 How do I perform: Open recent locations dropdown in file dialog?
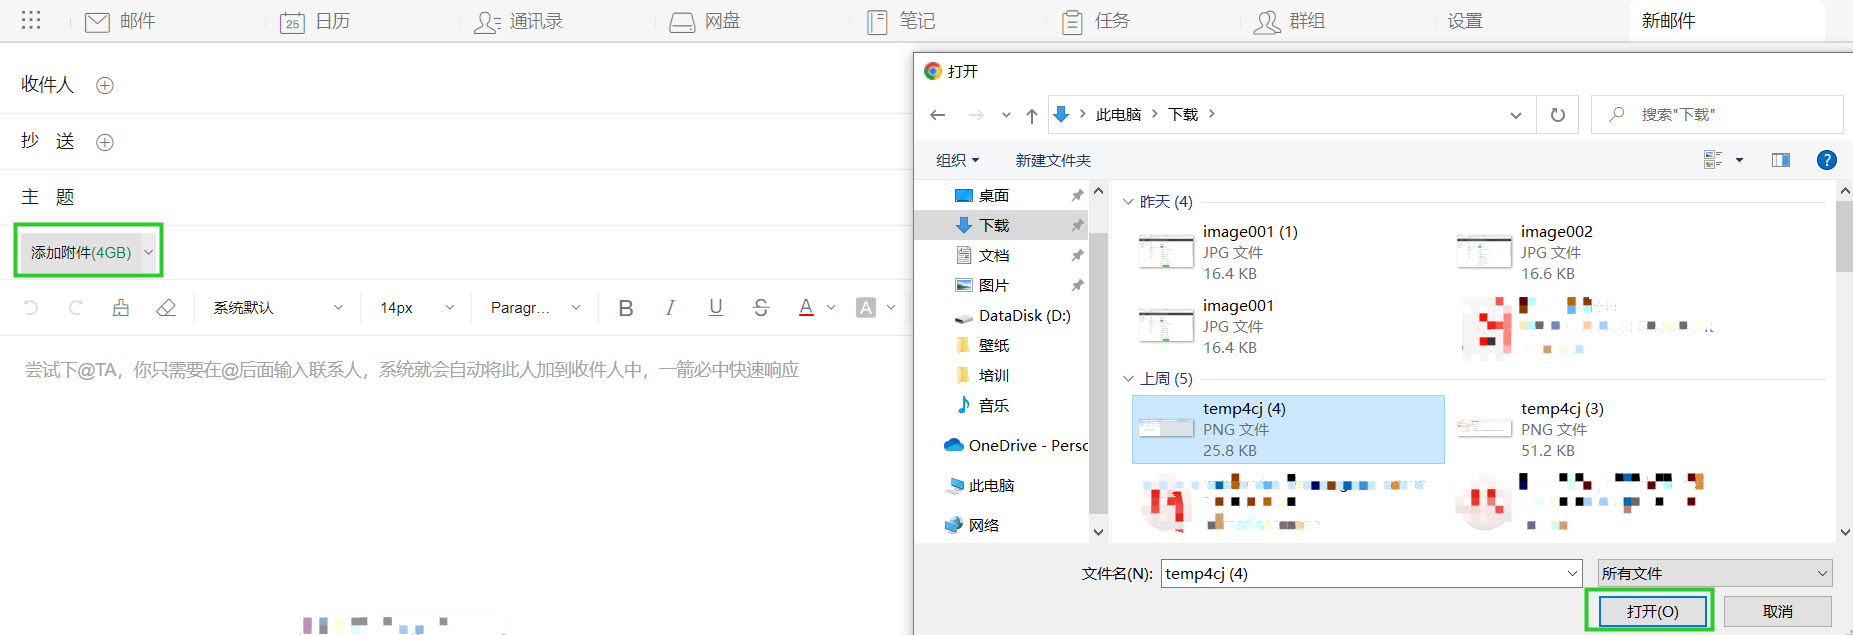coord(1006,115)
